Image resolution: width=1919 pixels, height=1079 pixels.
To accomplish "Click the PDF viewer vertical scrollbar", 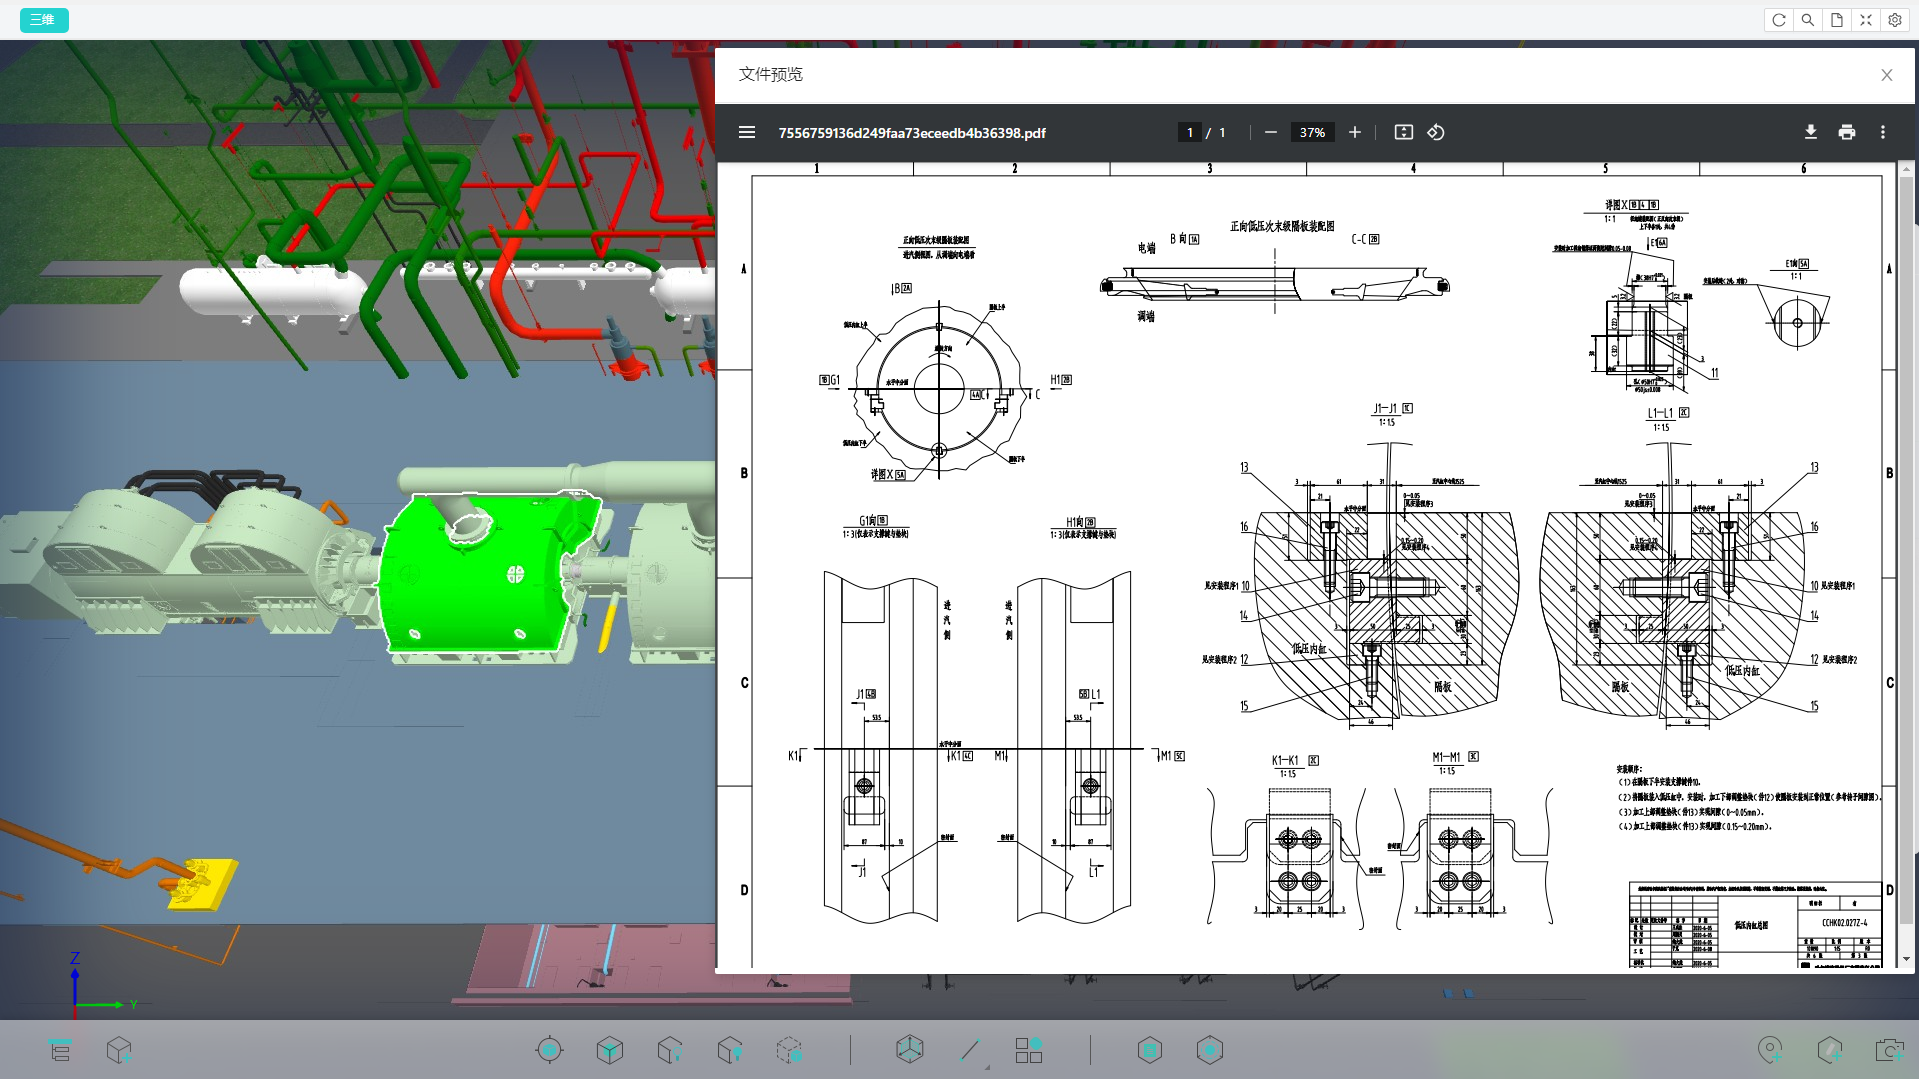I will (1907, 565).
